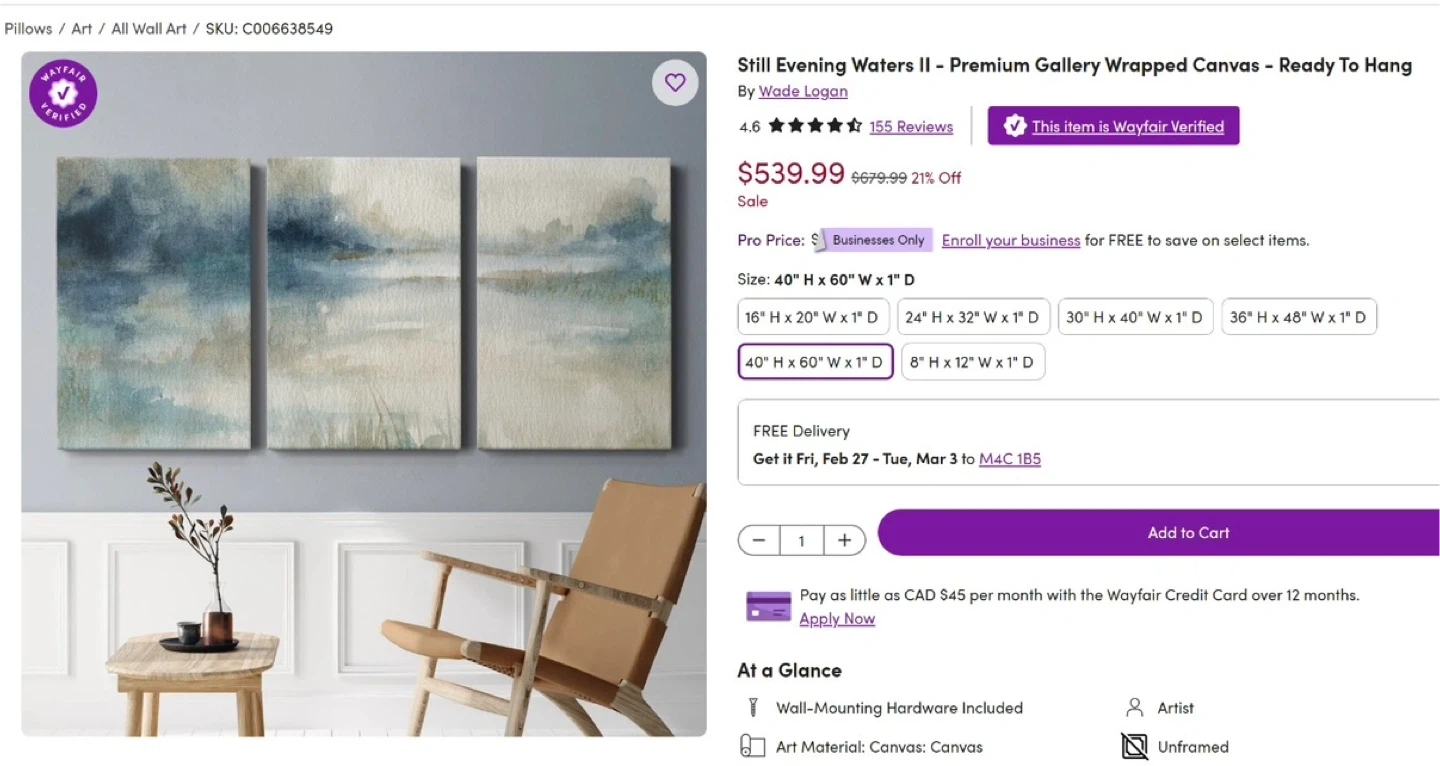1440x766 pixels.
Task: Open the Art breadcrumb link
Action: pyautogui.click(x=82, y=29)
